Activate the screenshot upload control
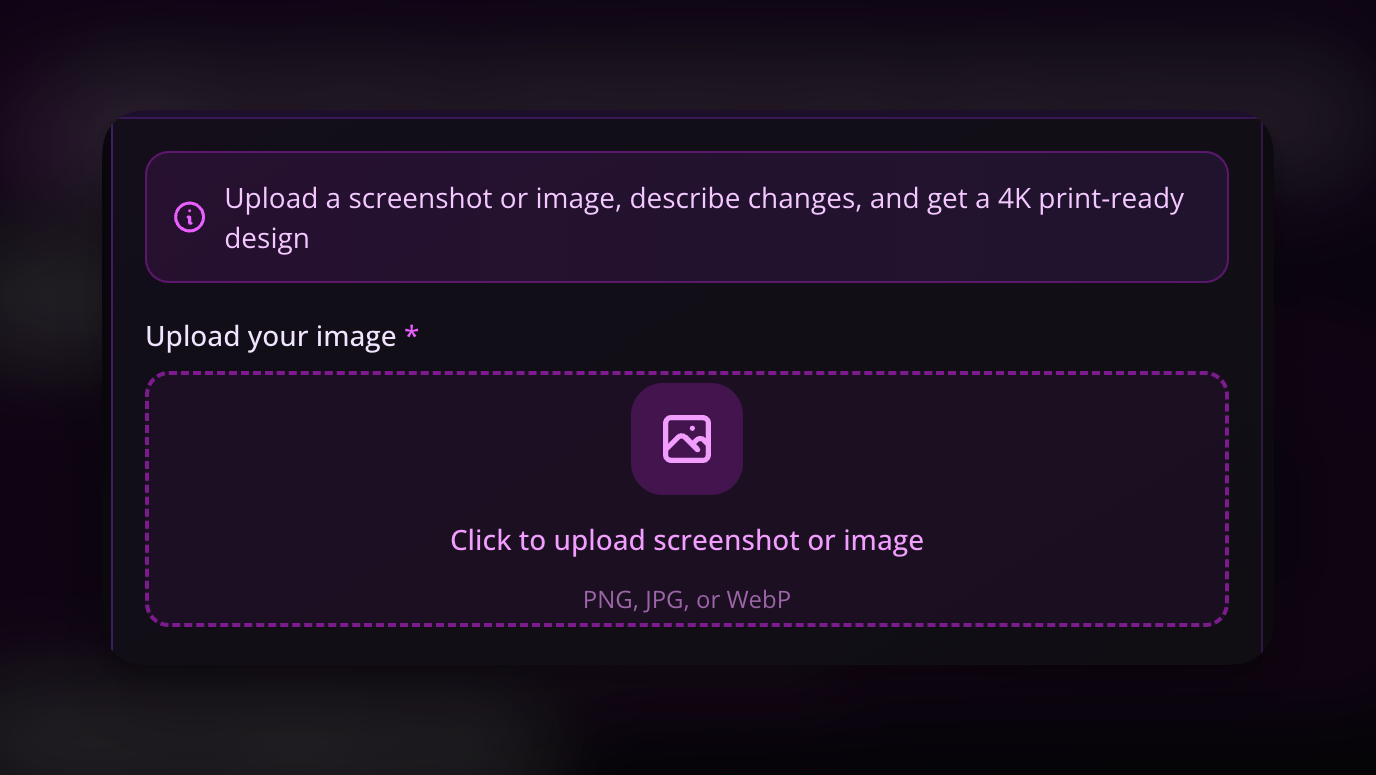This screenshot has width=1376, height=775. point(687,499)
